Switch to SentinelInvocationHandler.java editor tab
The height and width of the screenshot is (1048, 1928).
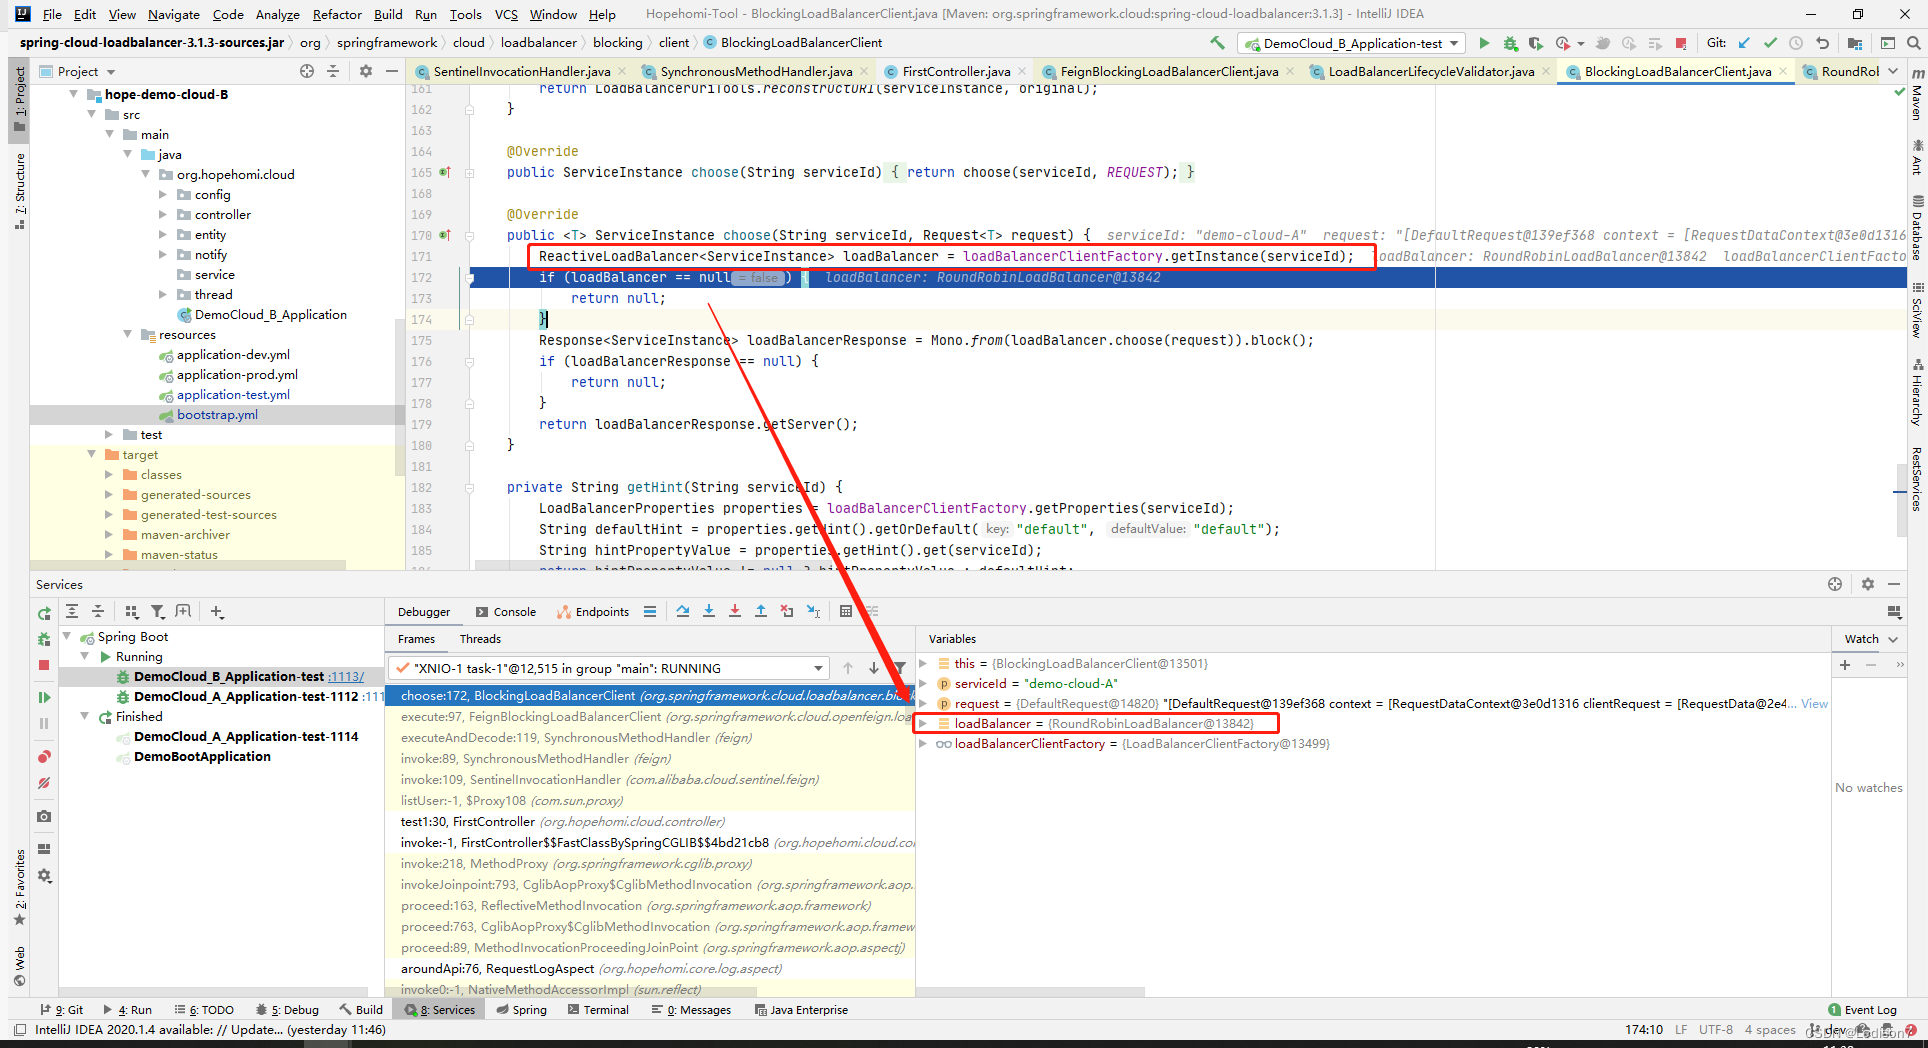pos(521,71)
